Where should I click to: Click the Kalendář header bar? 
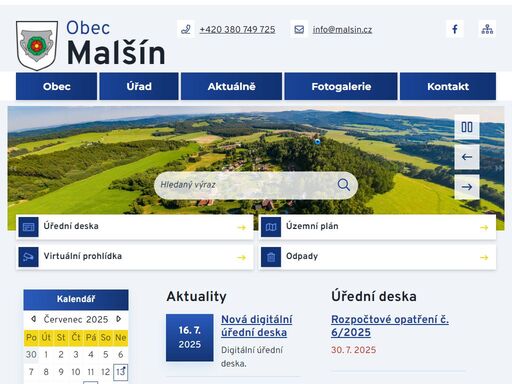pos(76,299)
